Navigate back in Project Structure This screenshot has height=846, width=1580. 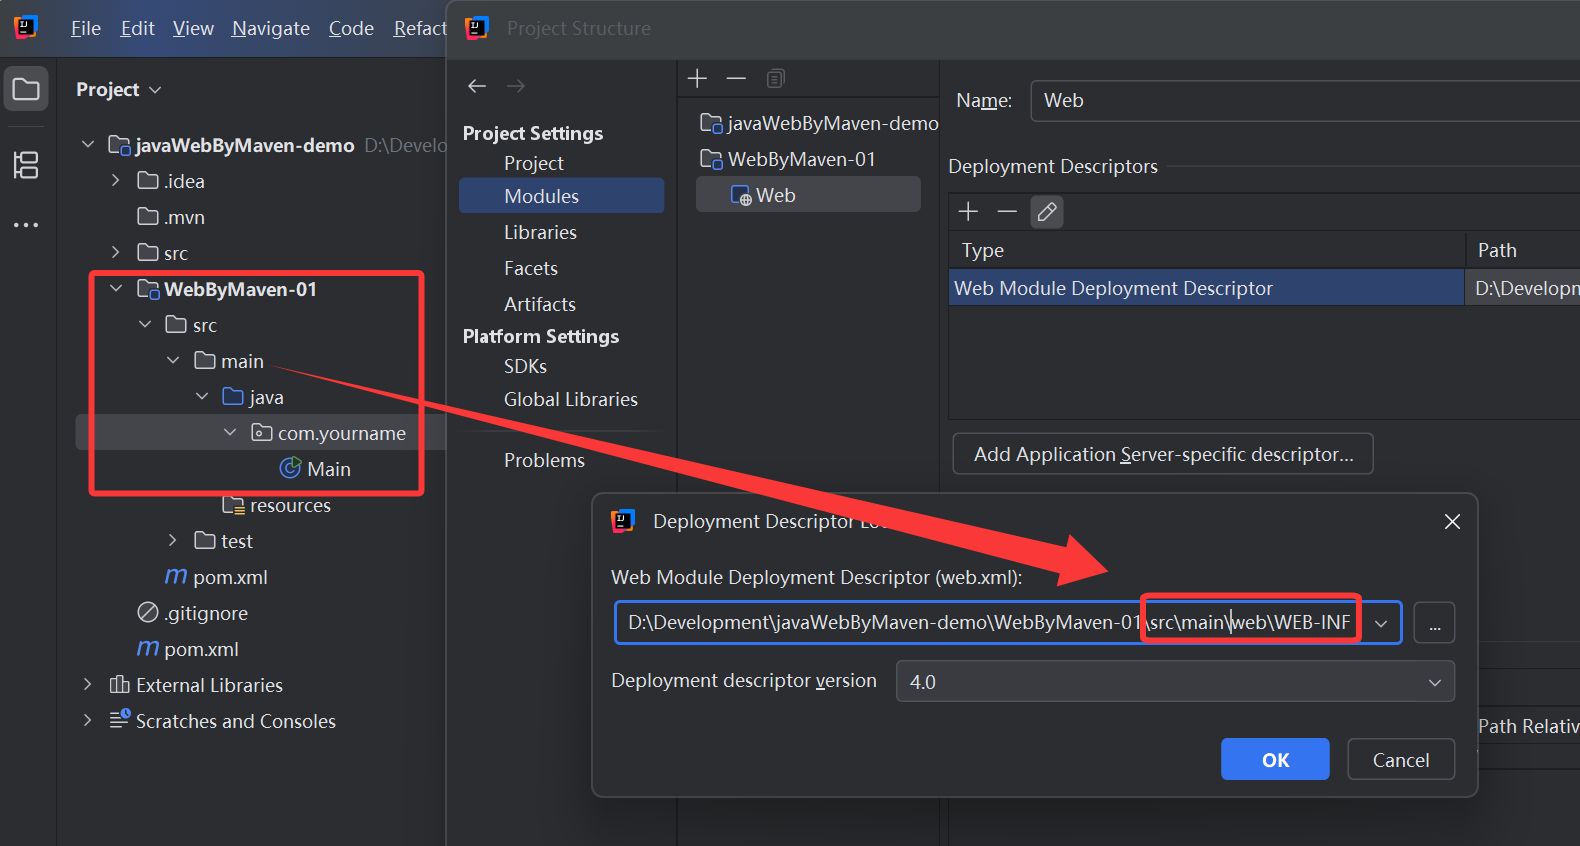coord(477,86)
